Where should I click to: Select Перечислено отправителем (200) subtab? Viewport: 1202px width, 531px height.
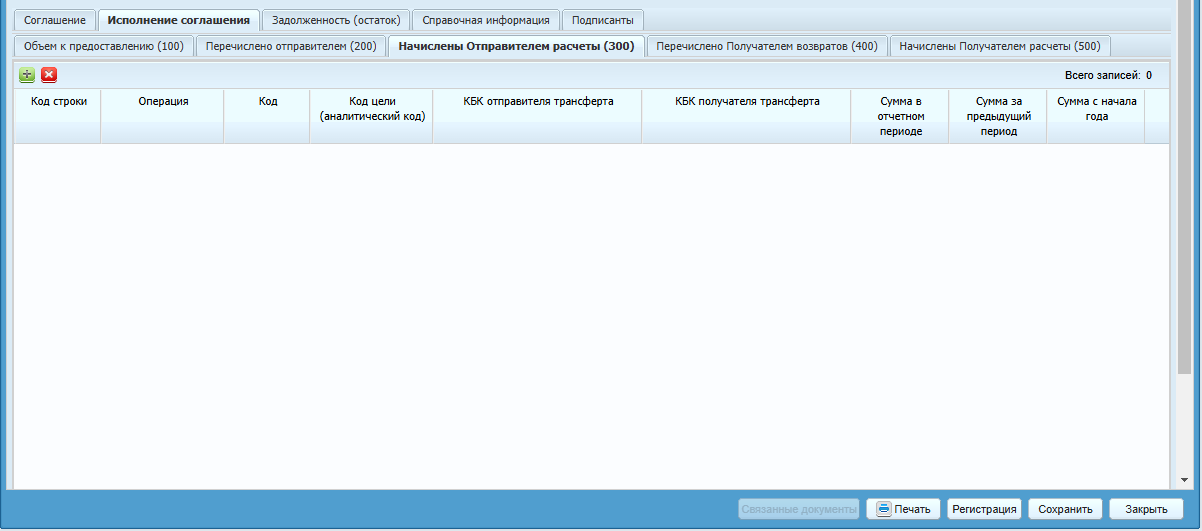[291, 46]
